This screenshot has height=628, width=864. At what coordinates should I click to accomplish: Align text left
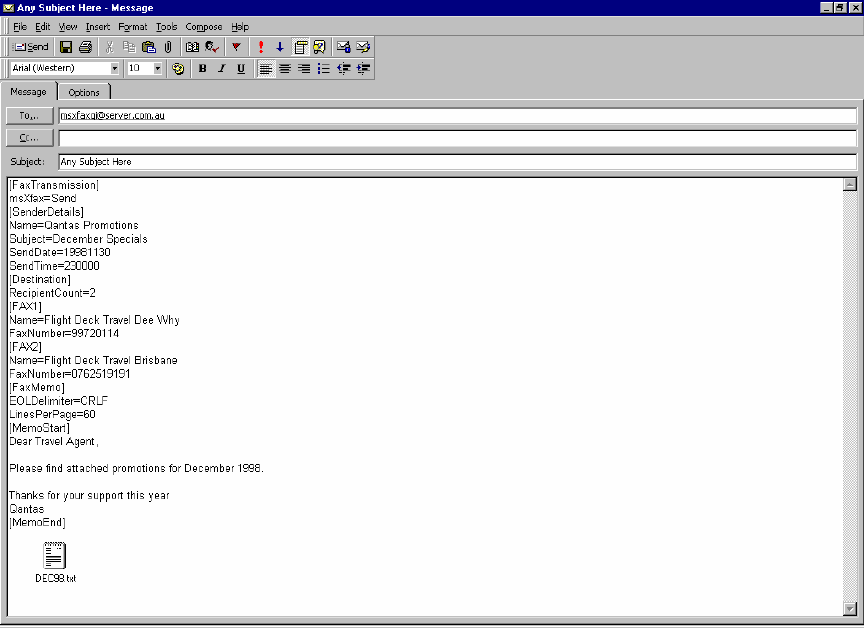coord(266,69)
